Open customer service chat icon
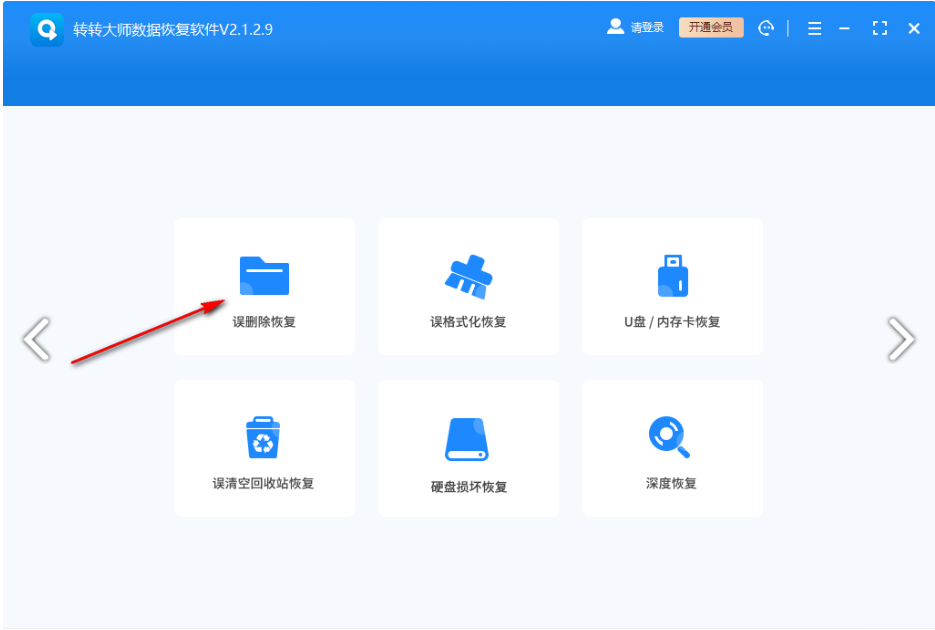The height and width of the screenshot is (630, 935). (766, 28)
